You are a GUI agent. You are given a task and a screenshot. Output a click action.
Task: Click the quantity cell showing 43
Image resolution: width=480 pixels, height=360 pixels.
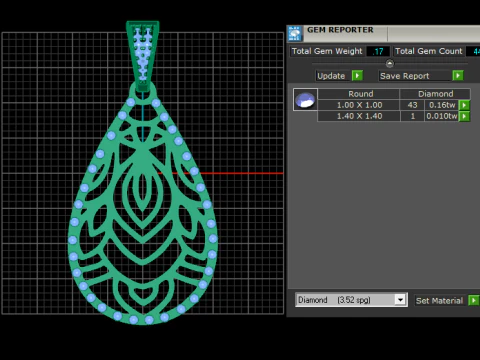click(x=412, y=105)
